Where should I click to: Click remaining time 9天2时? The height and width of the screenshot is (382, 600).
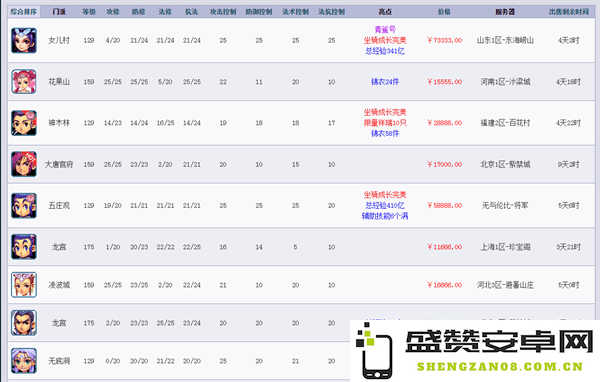tap(569, 164)
